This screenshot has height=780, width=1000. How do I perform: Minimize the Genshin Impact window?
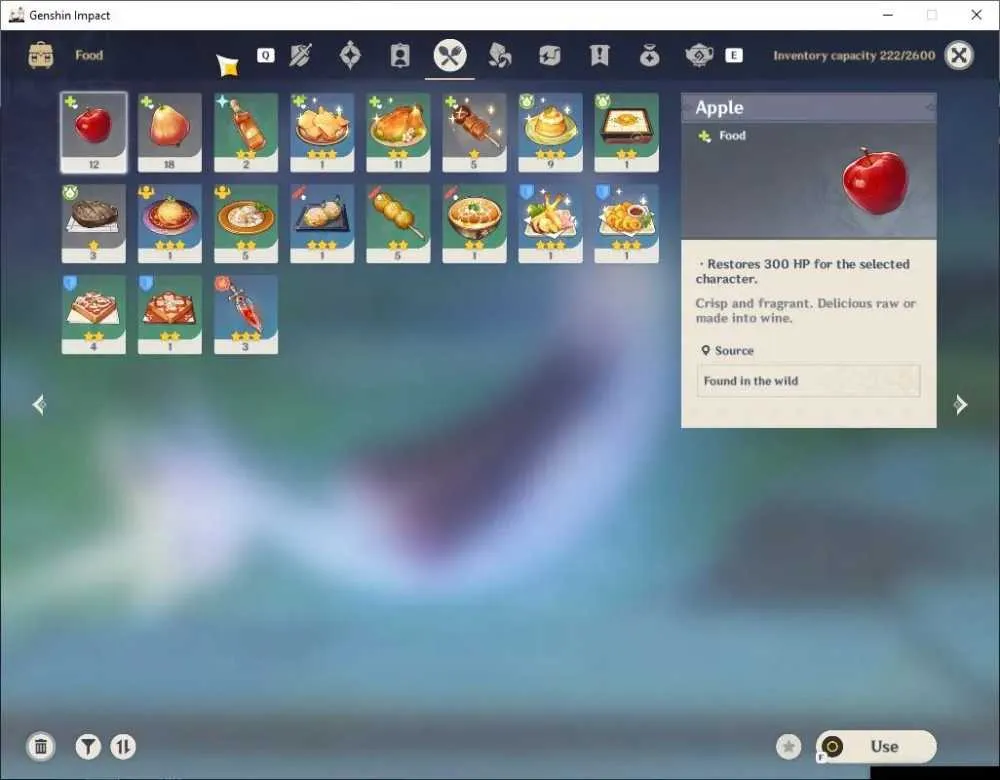point(888,15)
